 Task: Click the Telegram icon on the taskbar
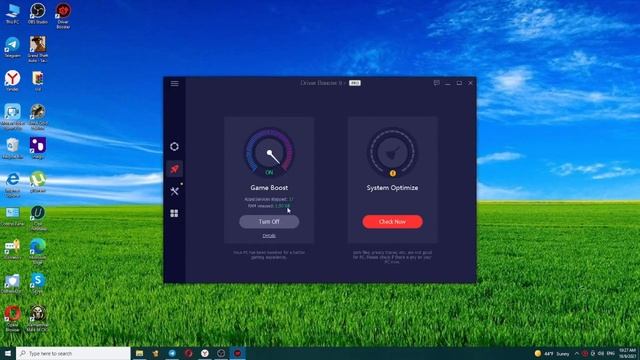pos(172,353)
